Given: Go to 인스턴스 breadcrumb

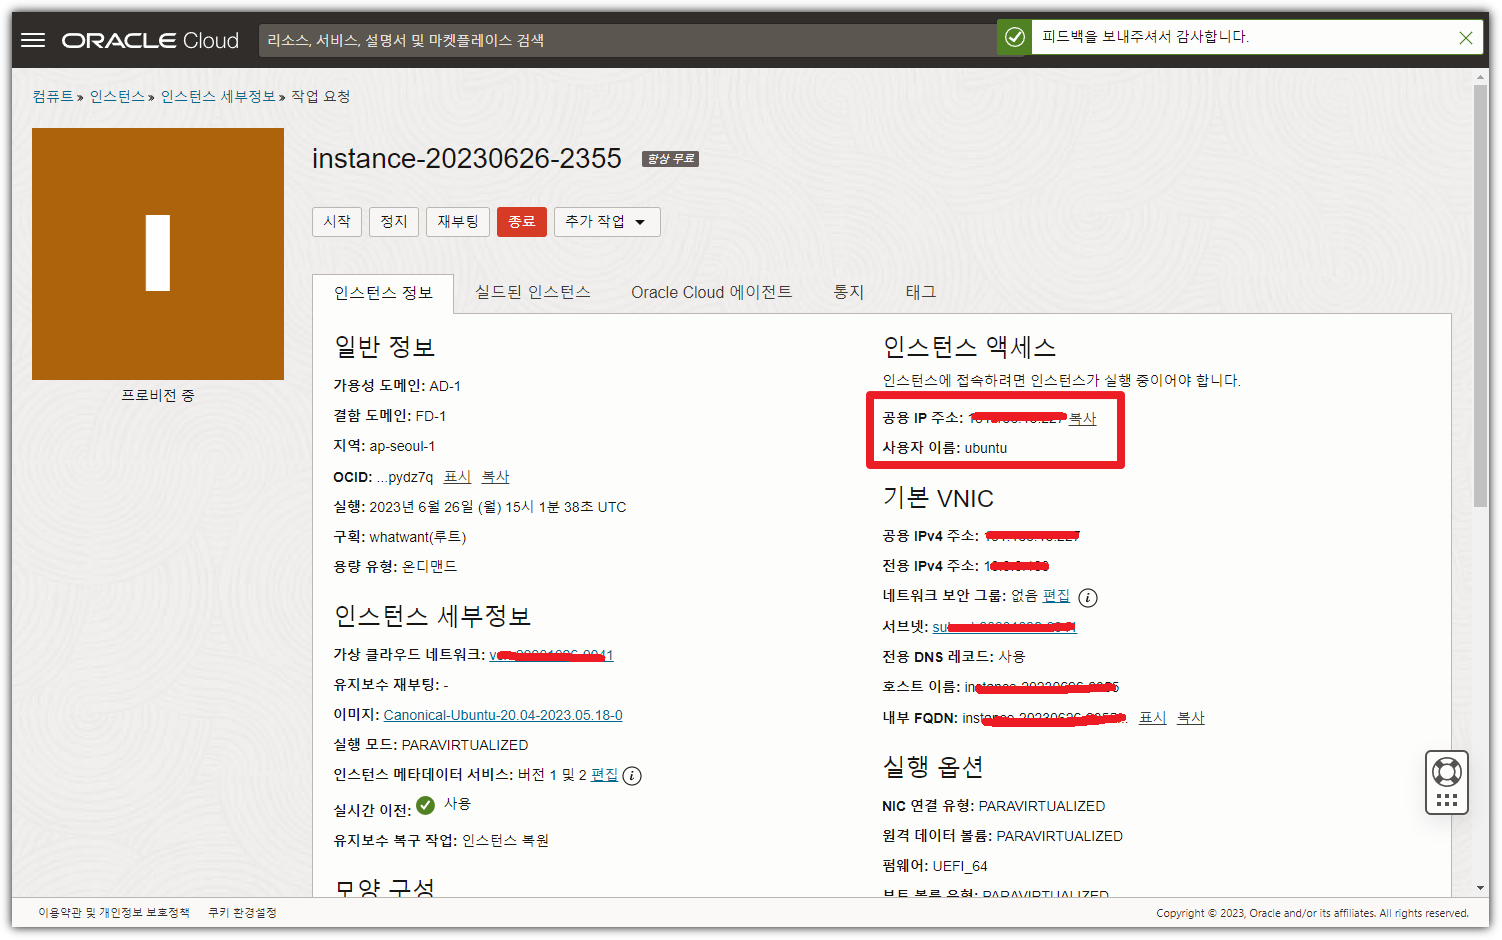Looking at the screenshot, I should pyautogui.click(x=117, y=96).
